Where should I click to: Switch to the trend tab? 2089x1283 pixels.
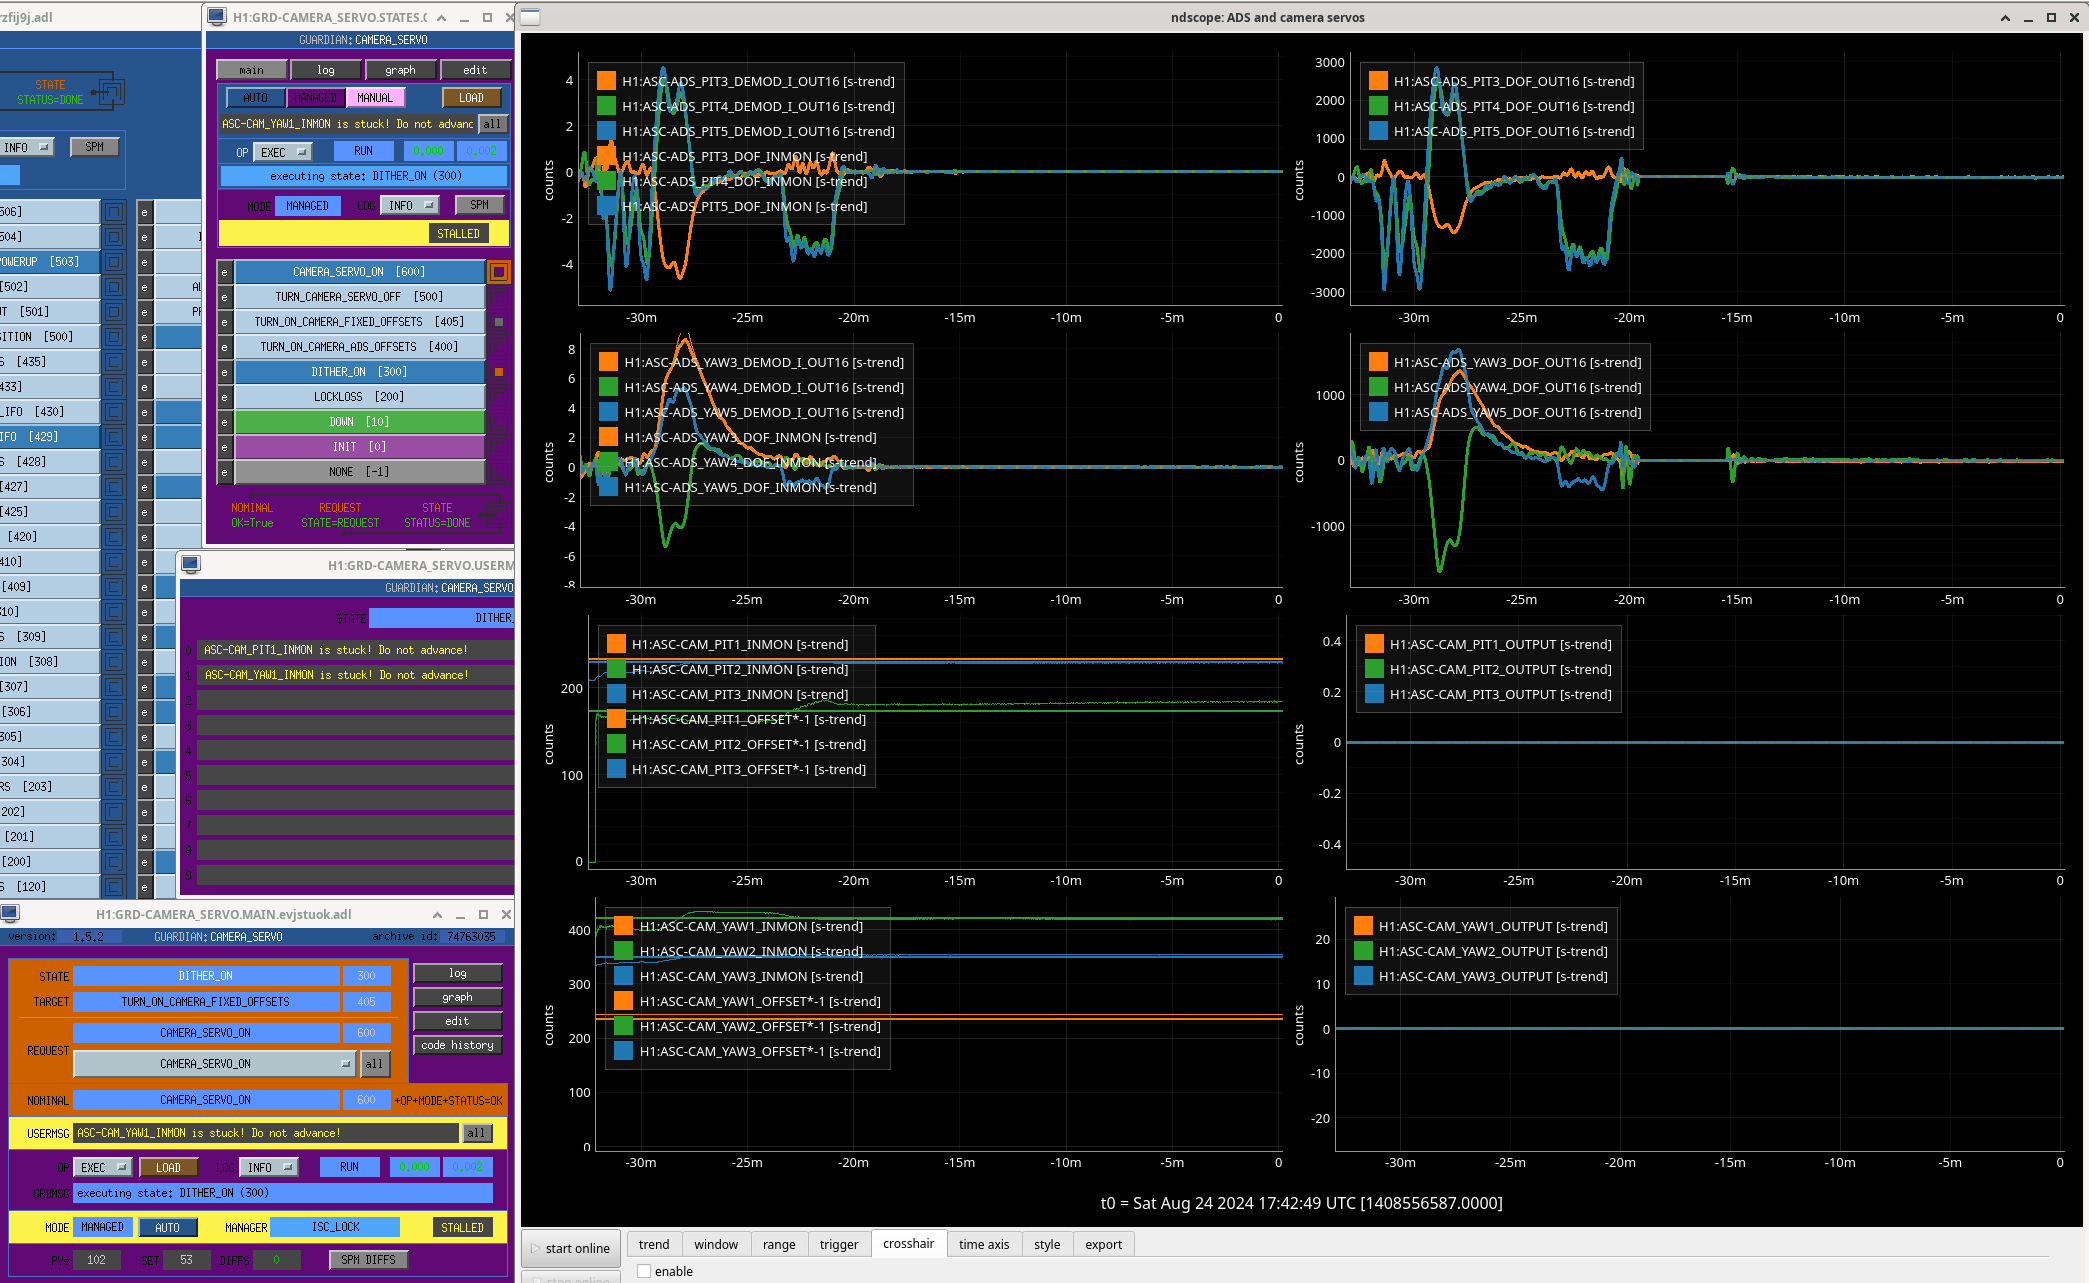(x=654, y=1244)
